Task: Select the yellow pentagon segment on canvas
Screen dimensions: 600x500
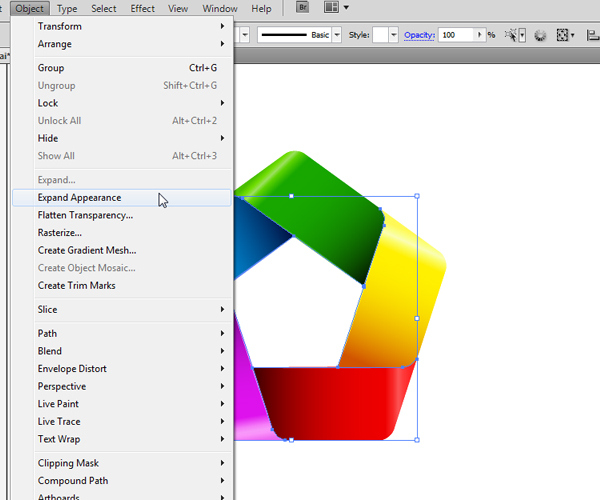Action: [398, 291]
